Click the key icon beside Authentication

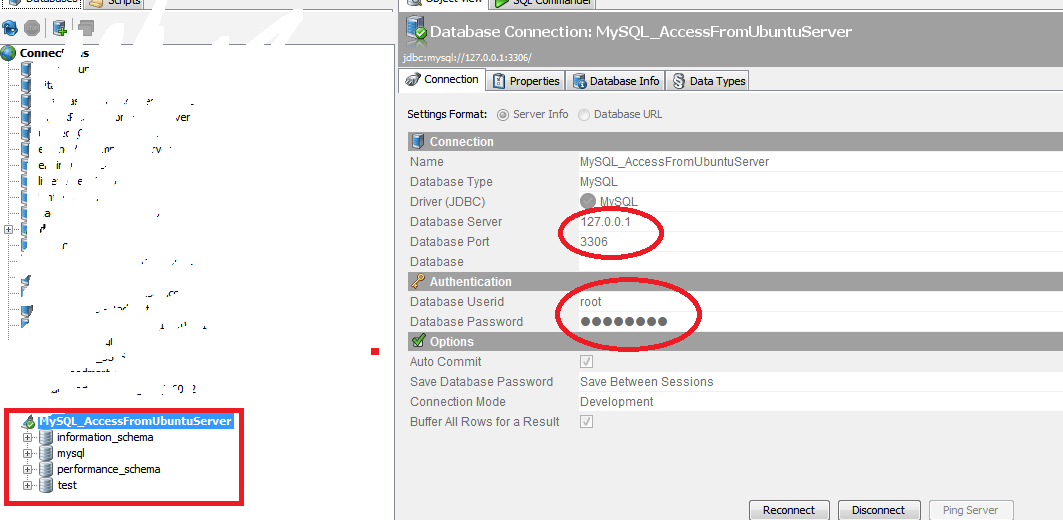(418, 281)
